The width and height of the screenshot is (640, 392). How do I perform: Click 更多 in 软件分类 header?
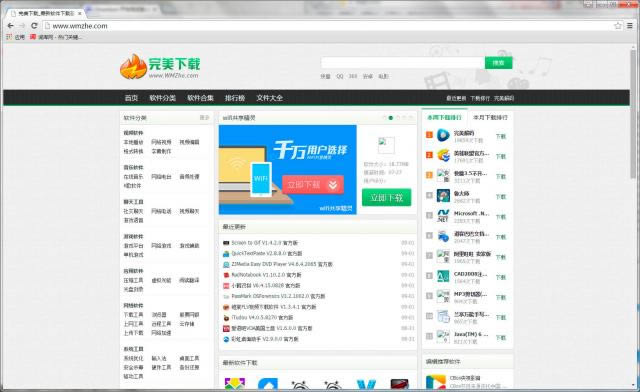[x=204, y=118]
